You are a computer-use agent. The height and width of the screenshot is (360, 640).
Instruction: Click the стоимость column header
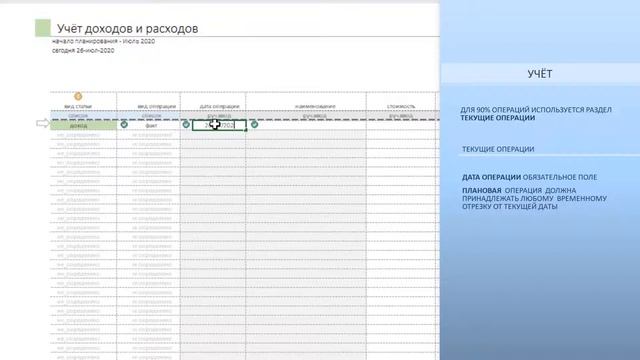click(401, 107)
